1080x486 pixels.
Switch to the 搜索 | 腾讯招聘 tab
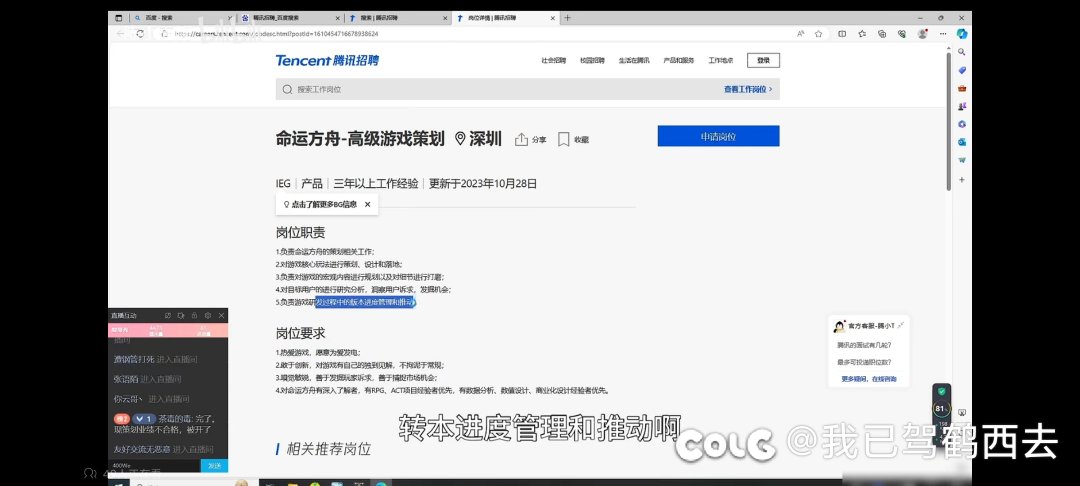tap(397, 18)
